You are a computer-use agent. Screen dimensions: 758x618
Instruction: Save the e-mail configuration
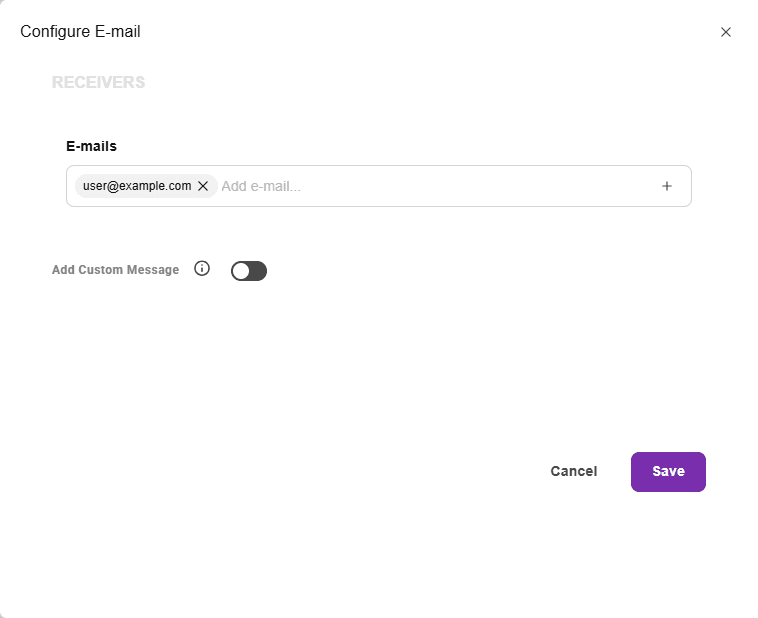tap(668, 471)
